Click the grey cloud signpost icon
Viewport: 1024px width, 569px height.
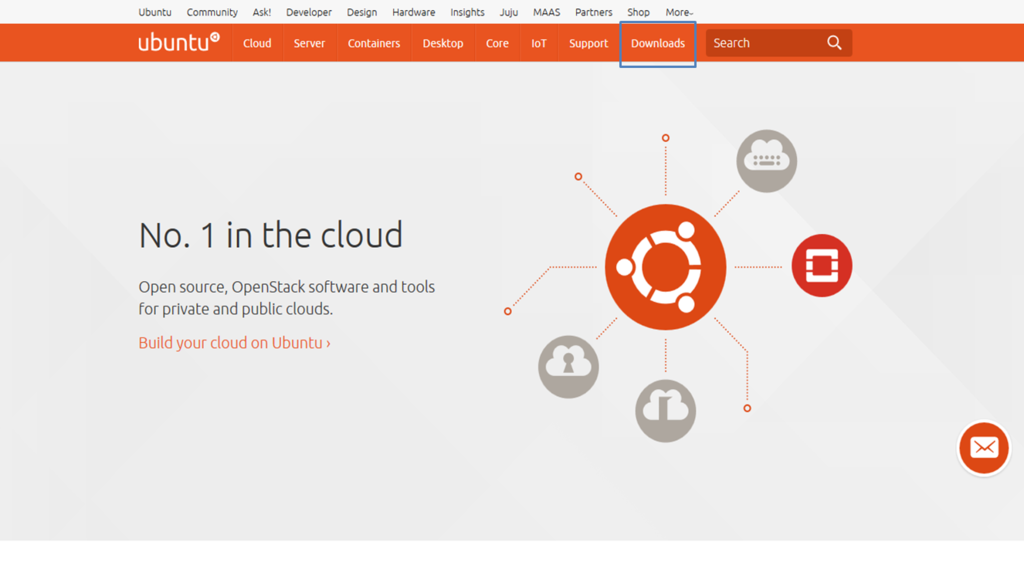[665, 411]
